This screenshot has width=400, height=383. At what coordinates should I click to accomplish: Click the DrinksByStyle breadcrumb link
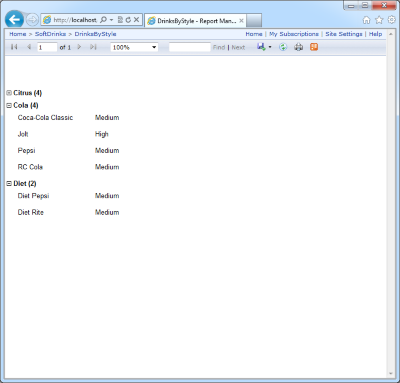click(95, 34)
